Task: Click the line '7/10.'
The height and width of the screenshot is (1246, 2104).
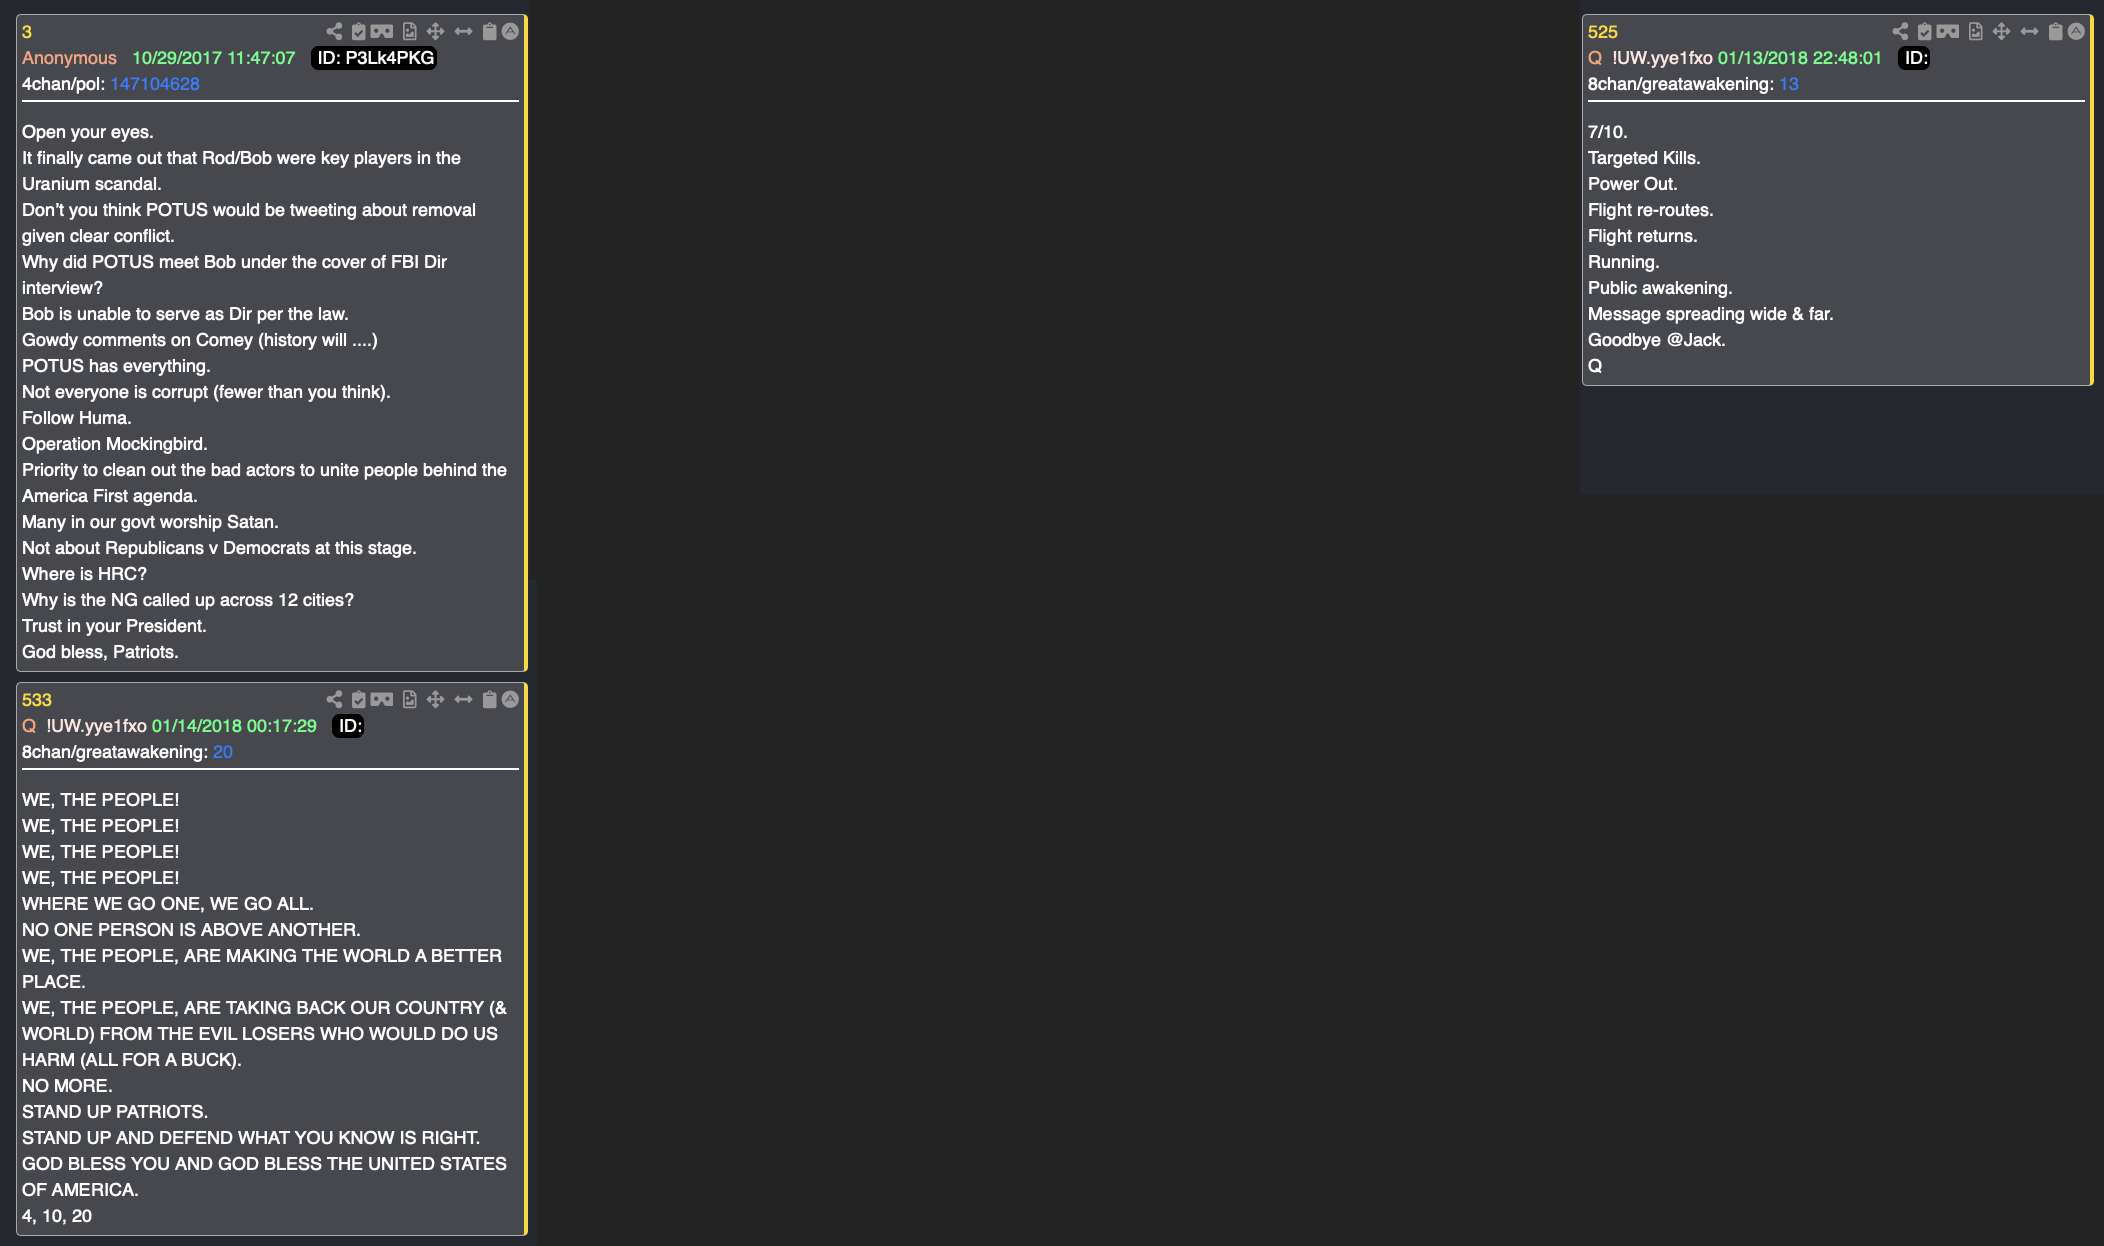Action: pos(1608,132)
